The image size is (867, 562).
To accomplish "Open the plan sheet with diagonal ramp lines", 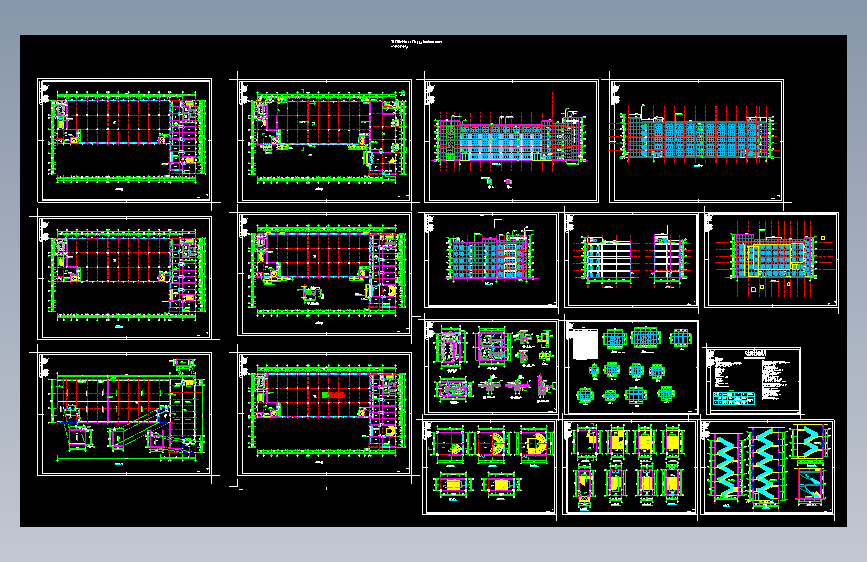I will pyautogui.click(x=124, y=414).
